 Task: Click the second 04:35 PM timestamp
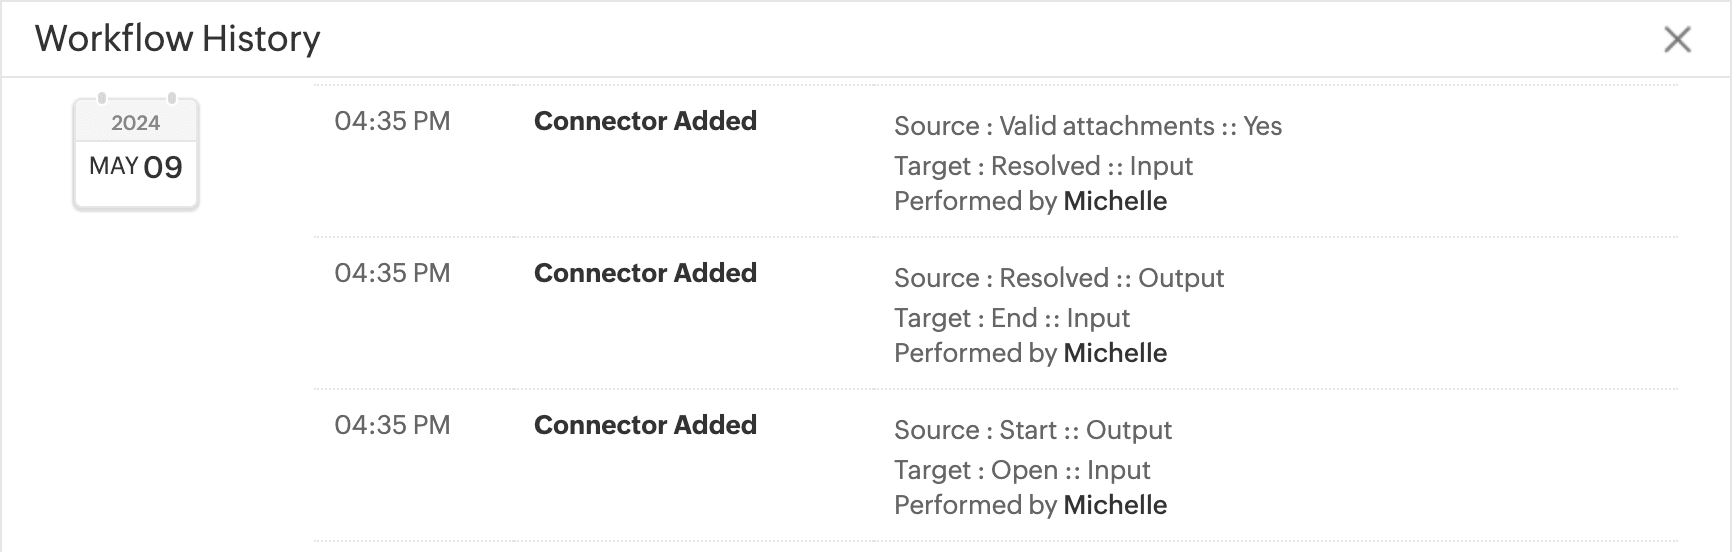click(392, 273)
